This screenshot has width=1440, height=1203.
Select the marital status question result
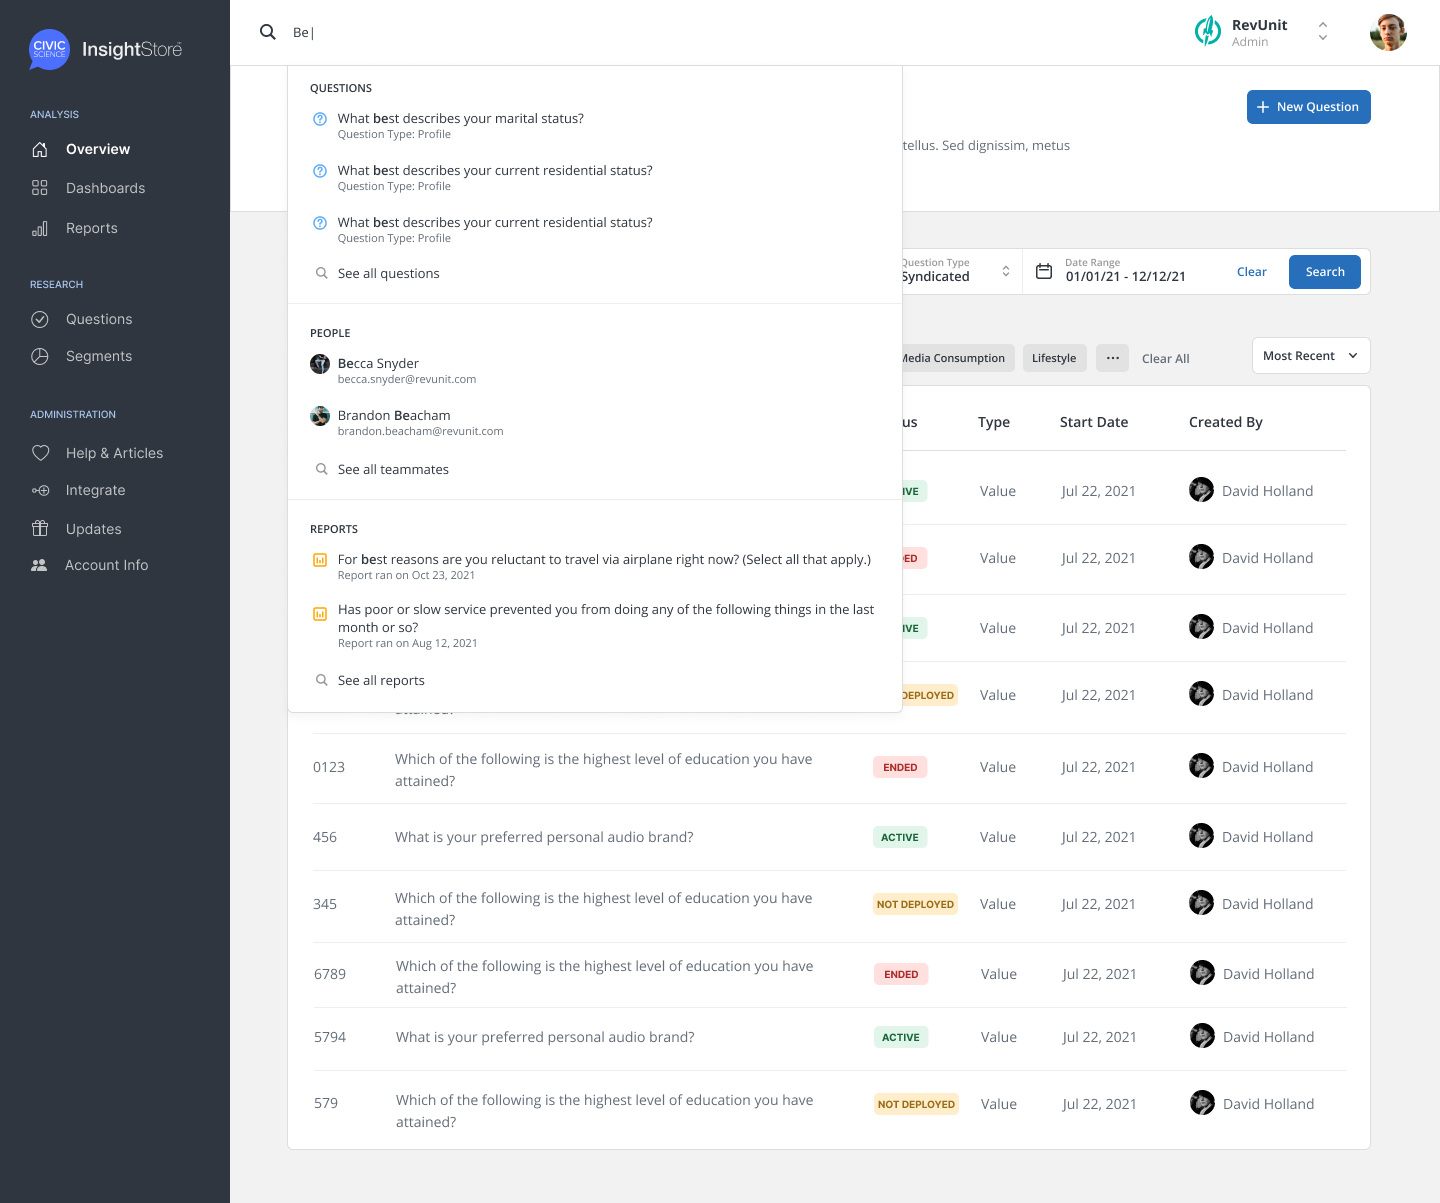595,126
